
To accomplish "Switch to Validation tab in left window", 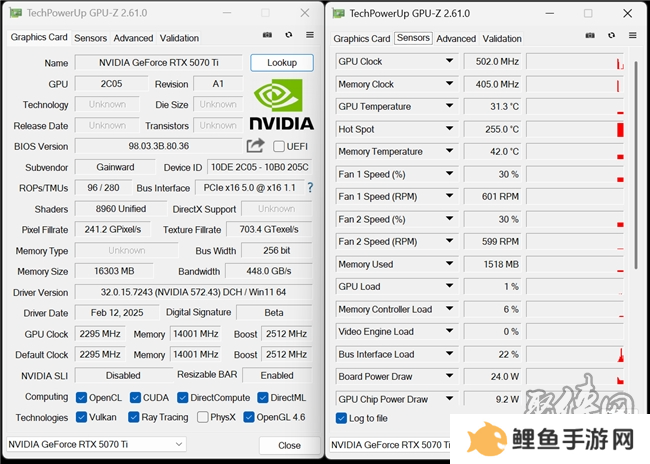I will [x=179, y=38].
